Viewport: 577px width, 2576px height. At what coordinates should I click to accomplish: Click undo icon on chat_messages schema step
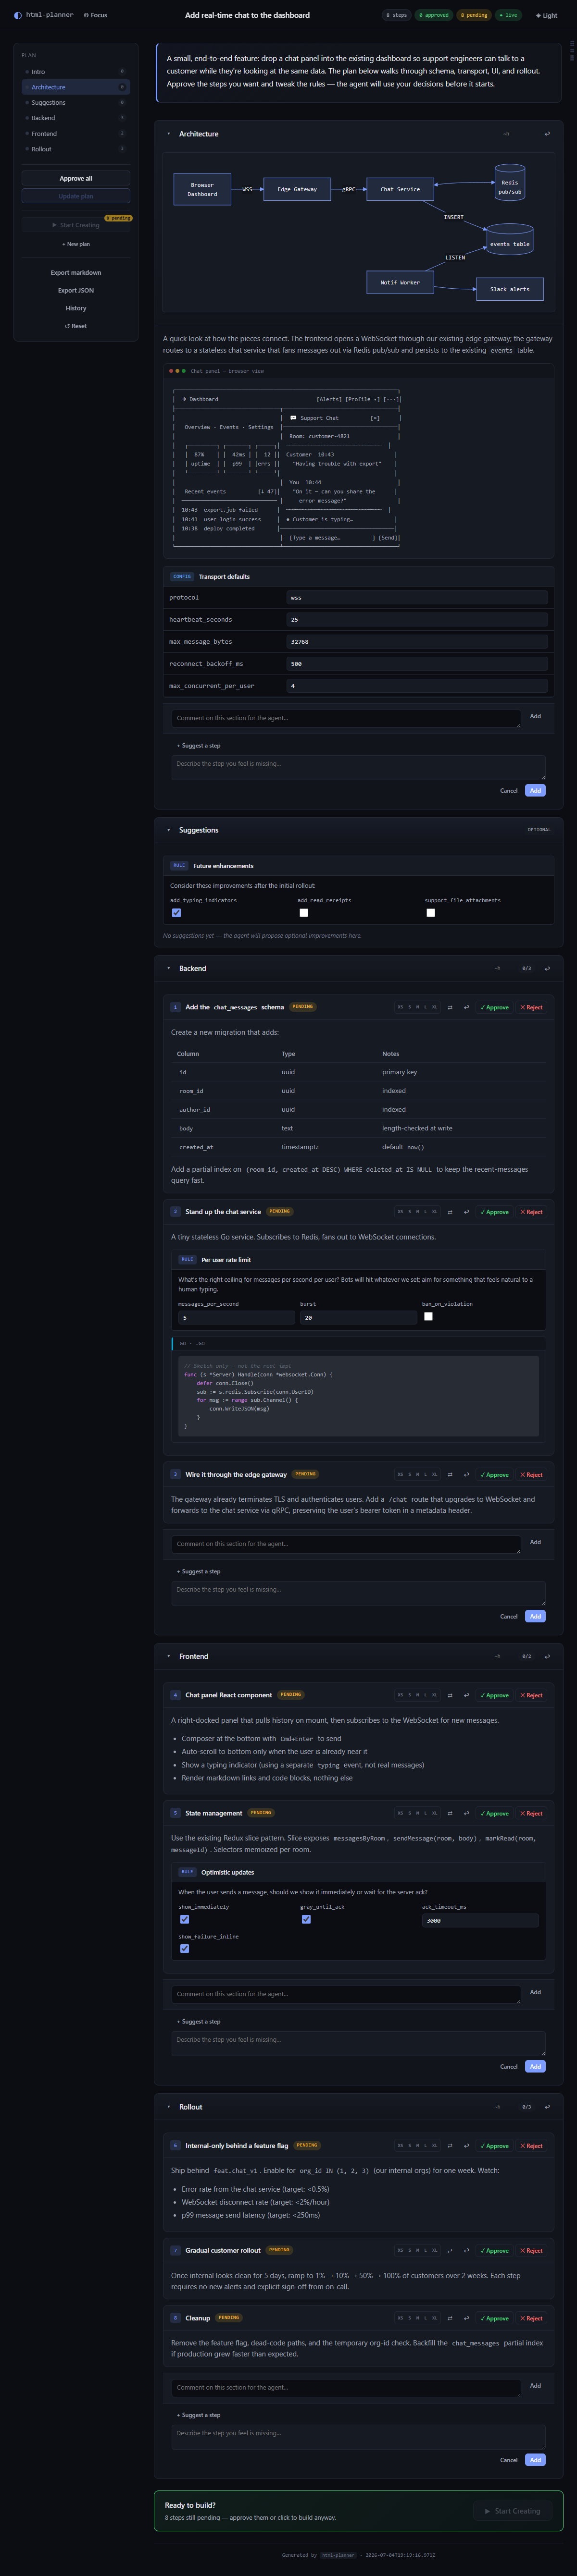click(x=466, y=1007)
